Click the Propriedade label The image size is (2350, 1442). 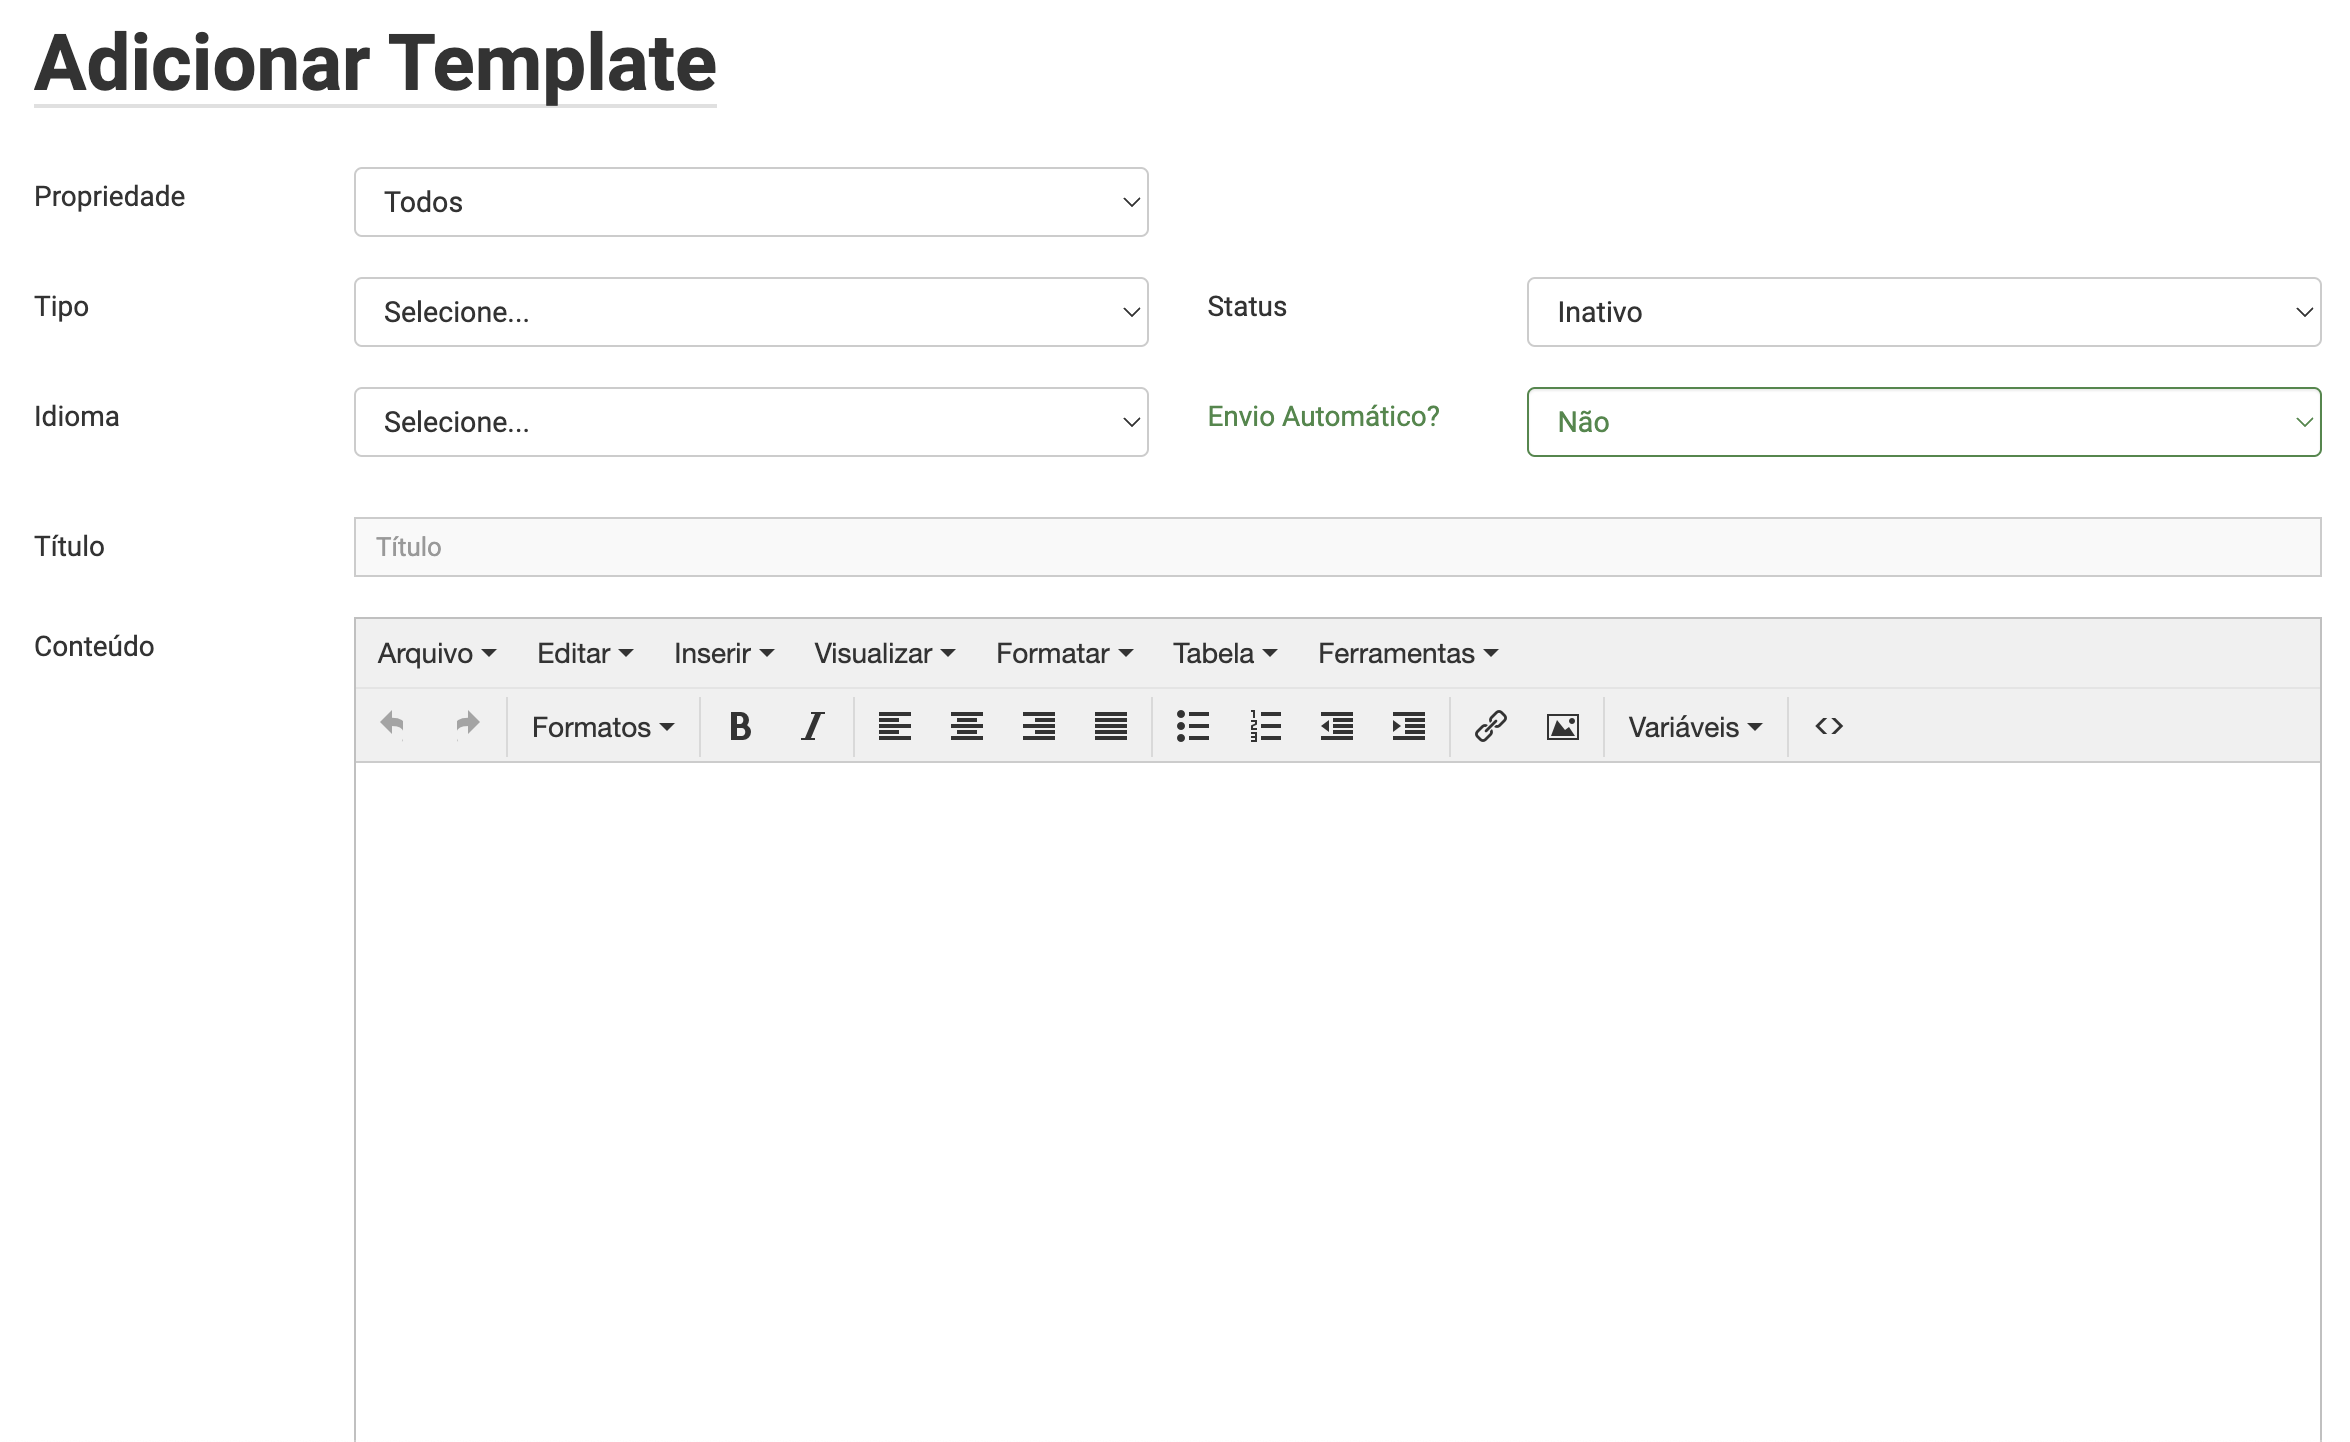tap(109, 196)
